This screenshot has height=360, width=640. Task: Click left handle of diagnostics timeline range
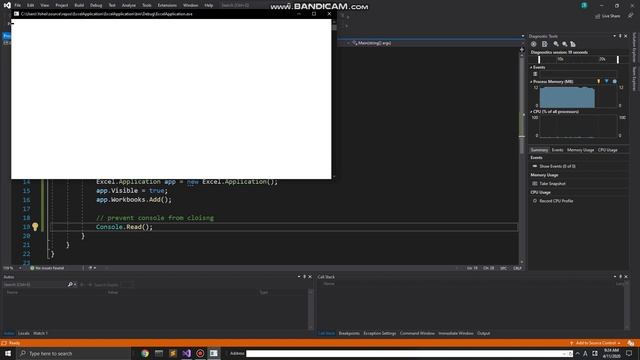tap(539, 60)
